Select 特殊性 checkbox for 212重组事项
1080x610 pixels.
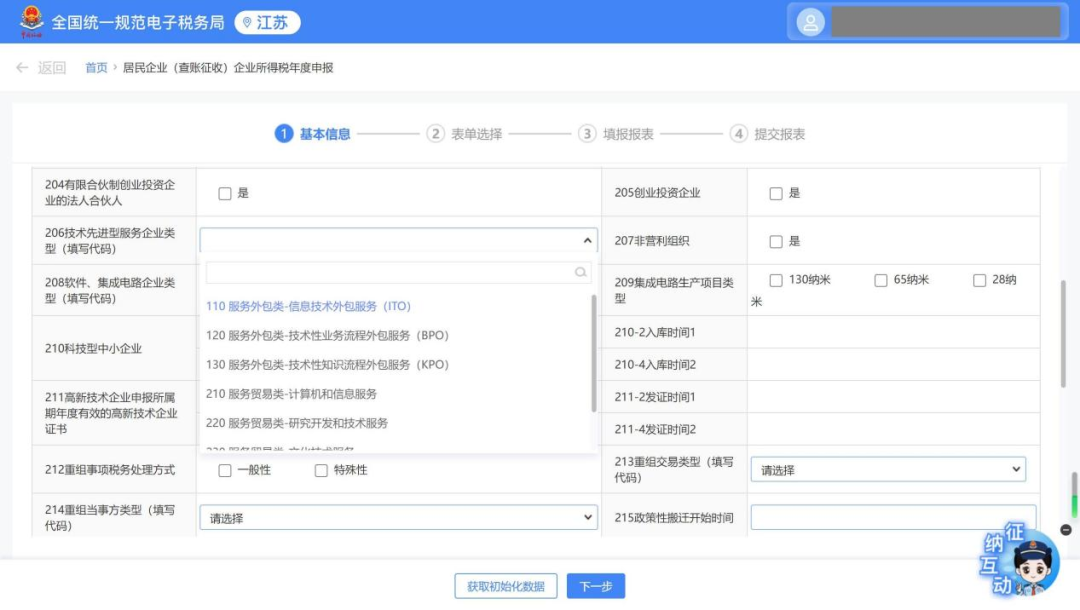pos(321,470)
